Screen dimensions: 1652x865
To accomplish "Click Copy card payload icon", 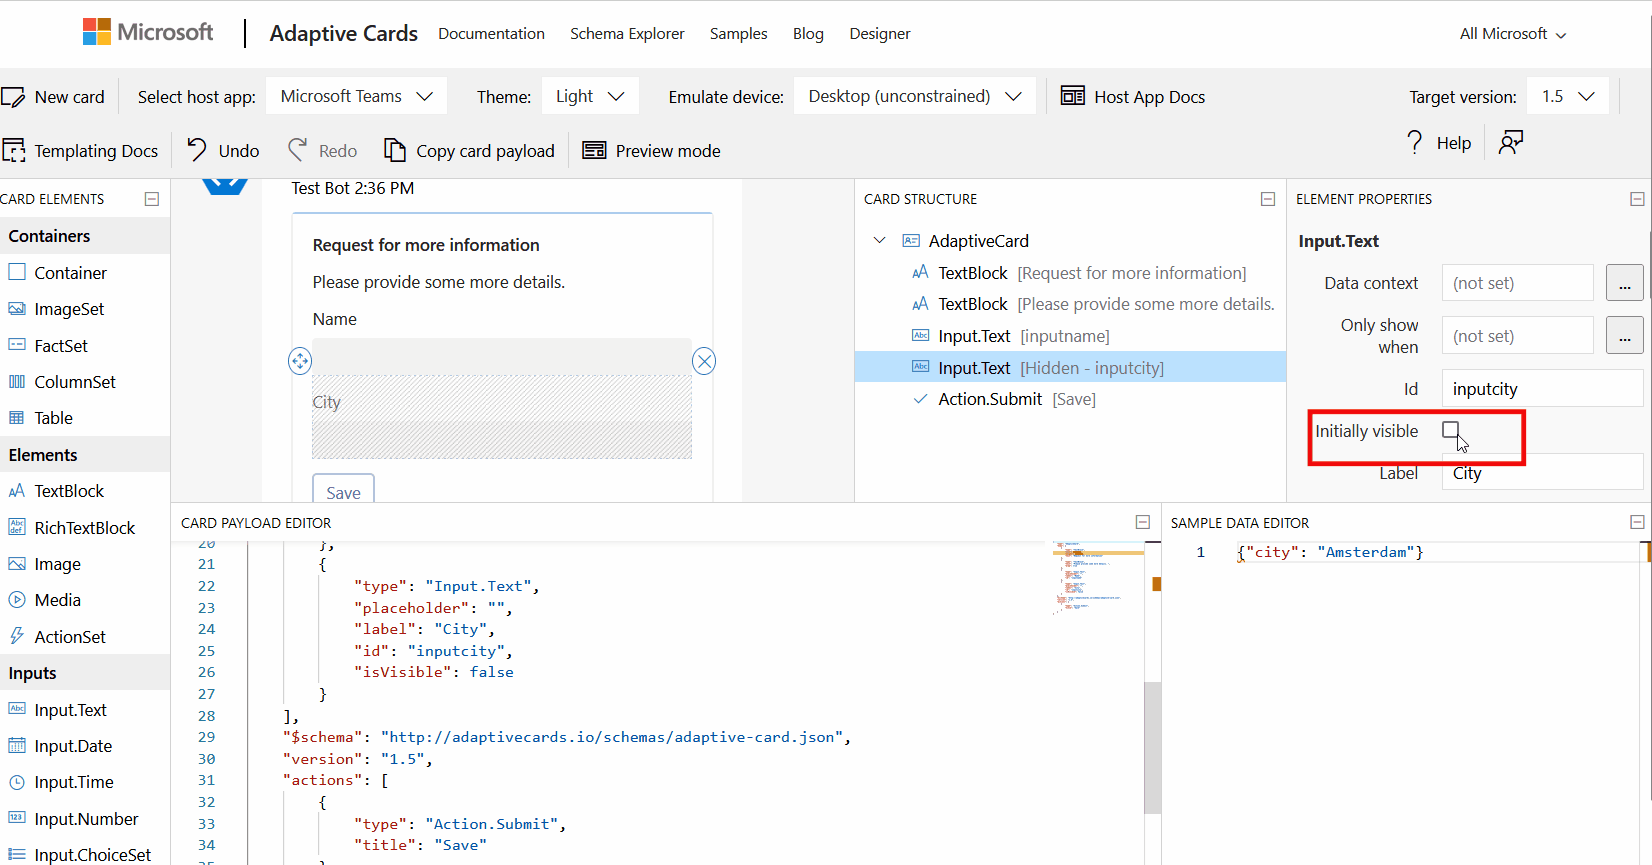I will pyautogui.click(x=395, y=150).
